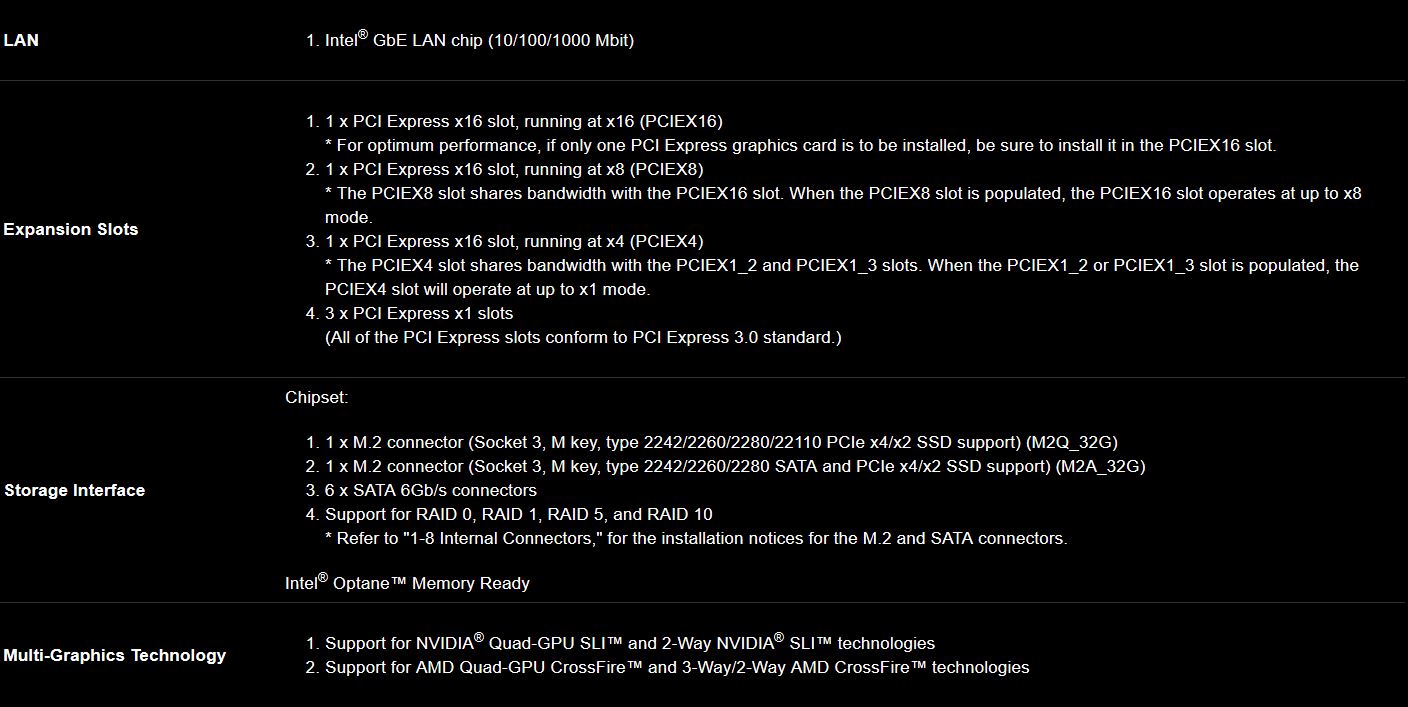This screenshot has height=707, width=1408.
Task: Click the Intel GbE LAN chip line
Action: pyautogui.click(x=479, y=41)
